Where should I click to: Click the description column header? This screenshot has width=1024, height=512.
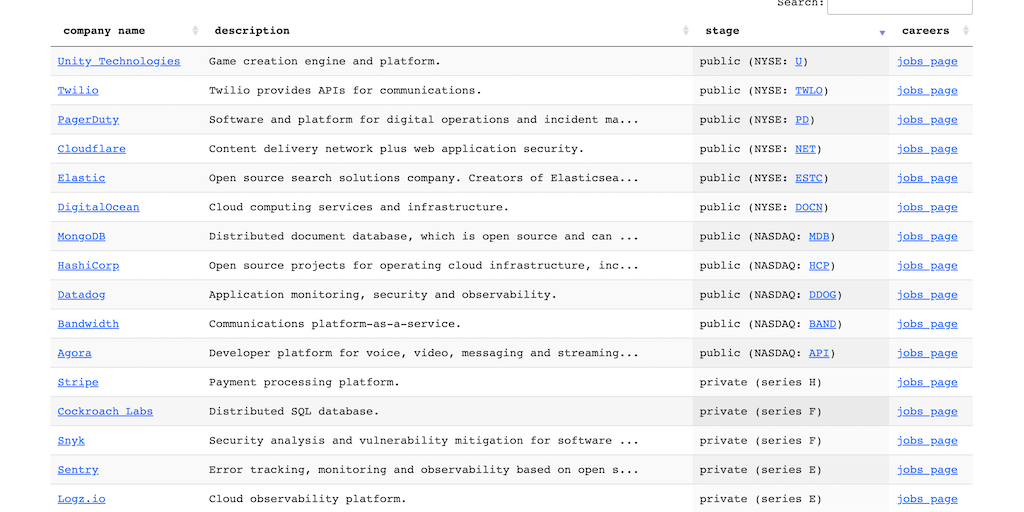coord(252,31)
